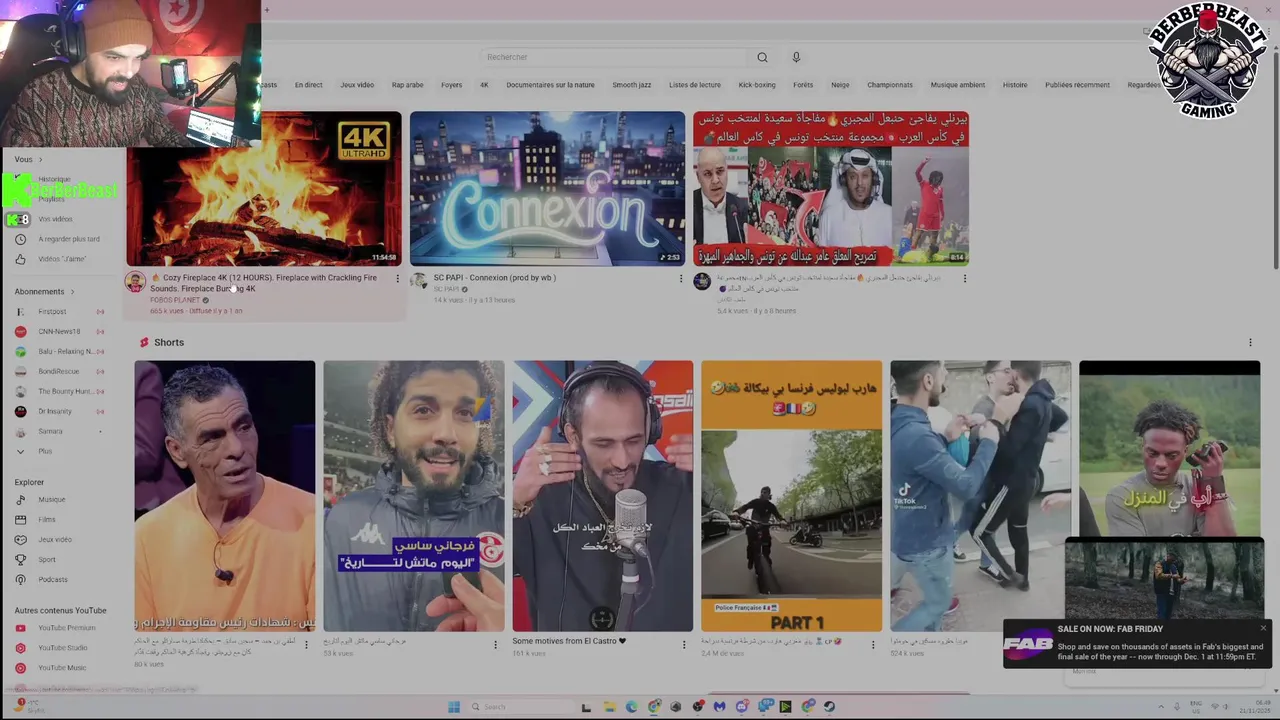Open options menu for the Arabic football video
Viewport: 1280px width, 720px height.
(964, 279)
